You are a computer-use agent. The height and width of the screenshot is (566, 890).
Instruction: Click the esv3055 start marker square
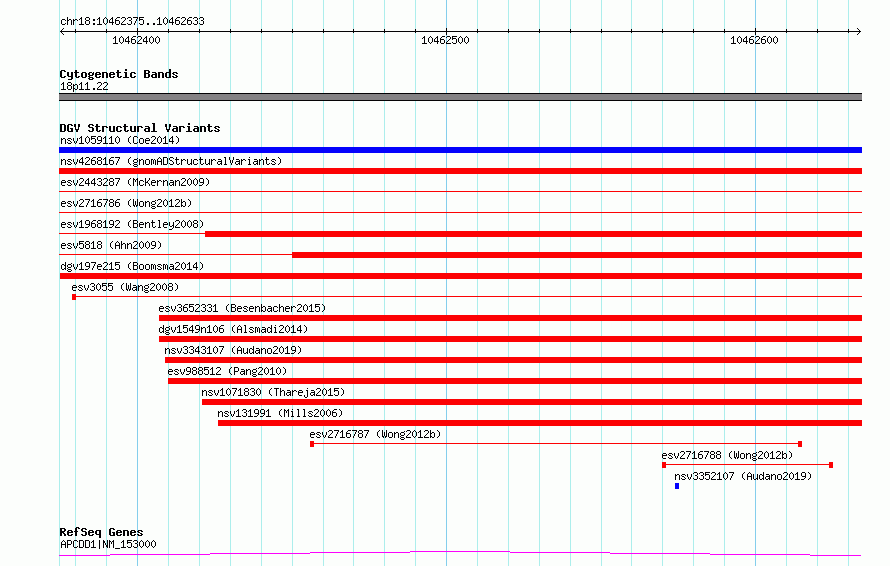pyautogui.click(x=74, y=297)
